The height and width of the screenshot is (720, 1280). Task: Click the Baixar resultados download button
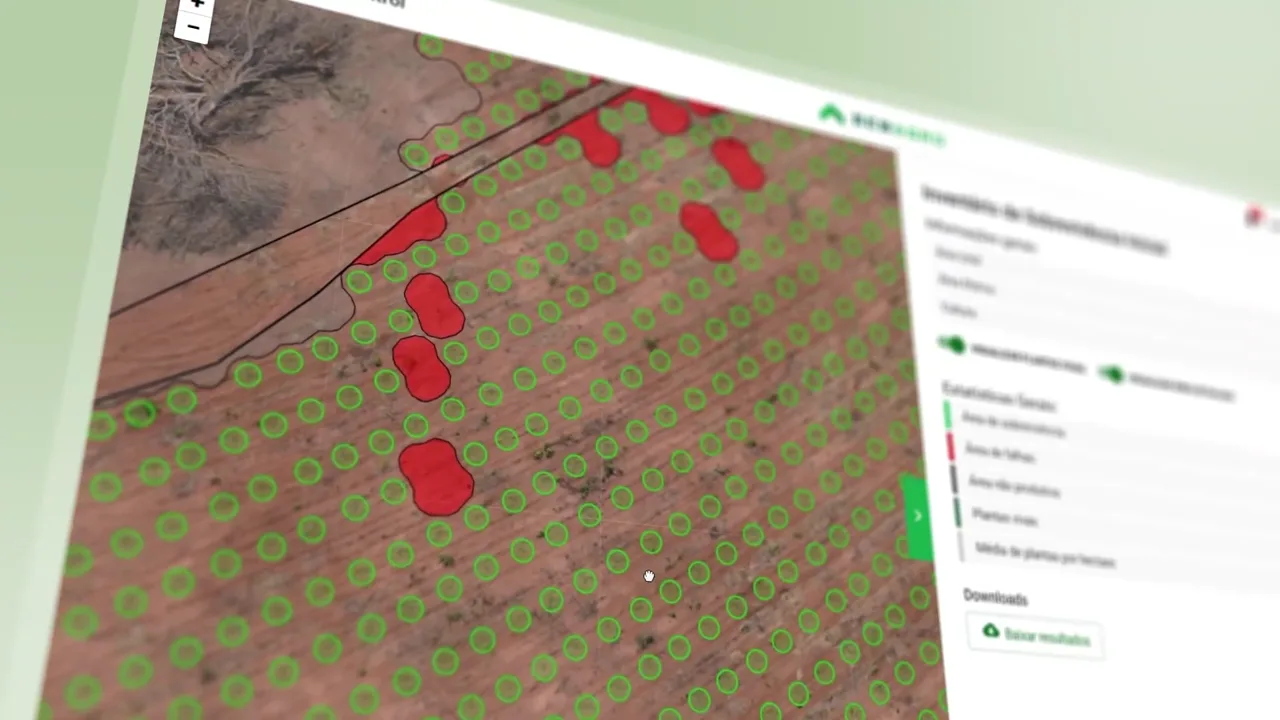[1035, 636]
